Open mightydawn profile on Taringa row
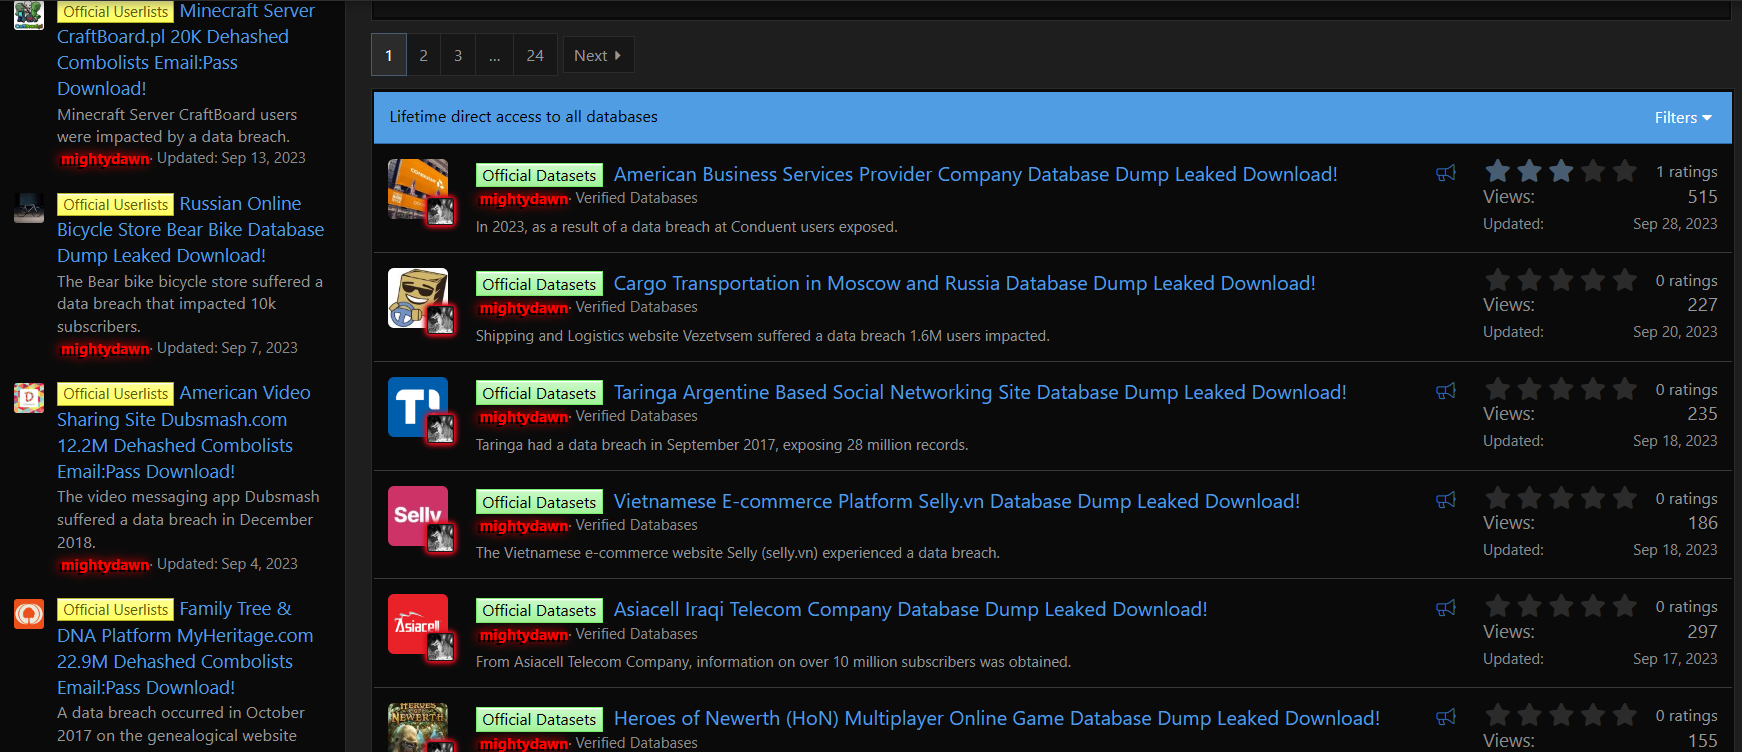 point(524,417)
